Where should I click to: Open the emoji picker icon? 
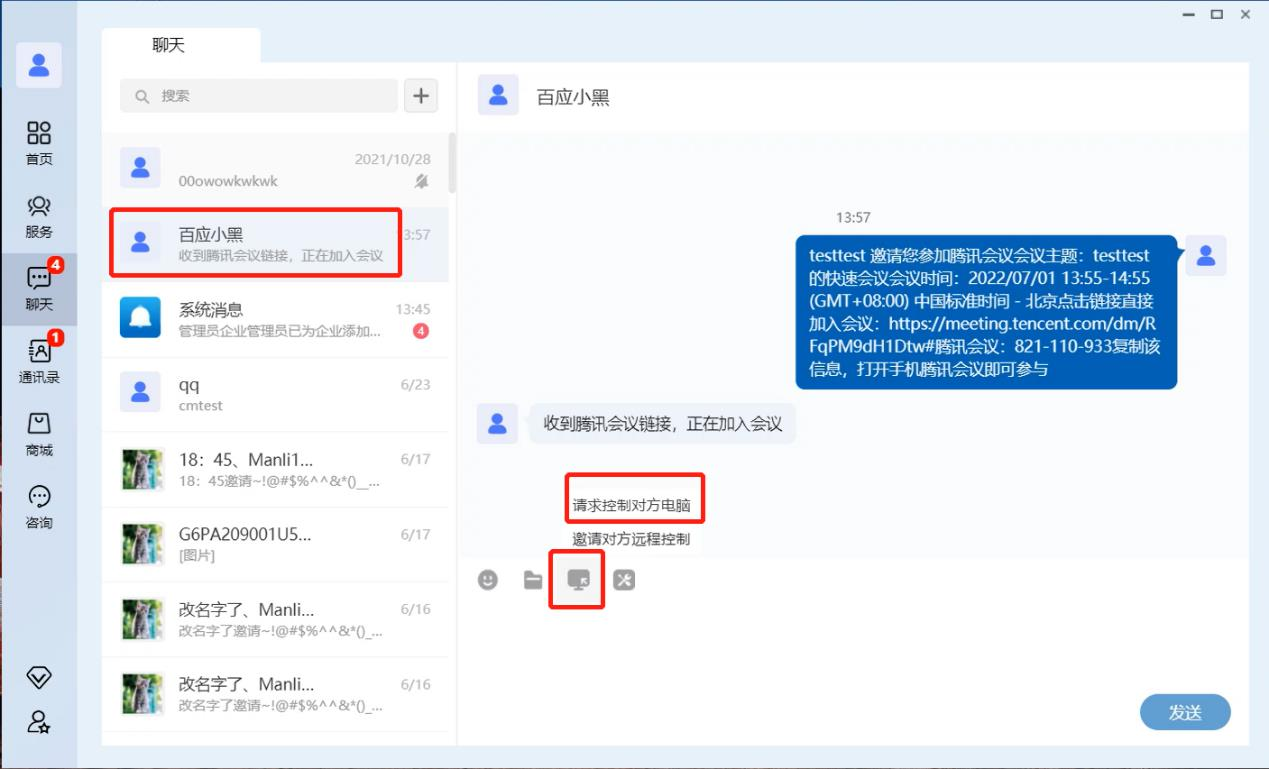[x=488, y=580]
